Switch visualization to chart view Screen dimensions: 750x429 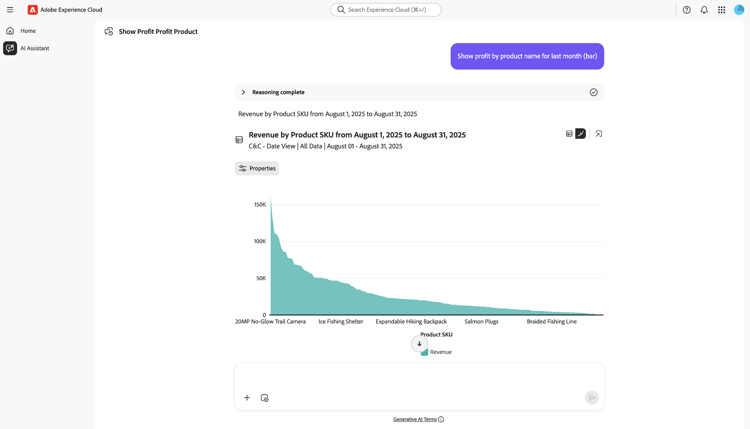click(580, 133)
